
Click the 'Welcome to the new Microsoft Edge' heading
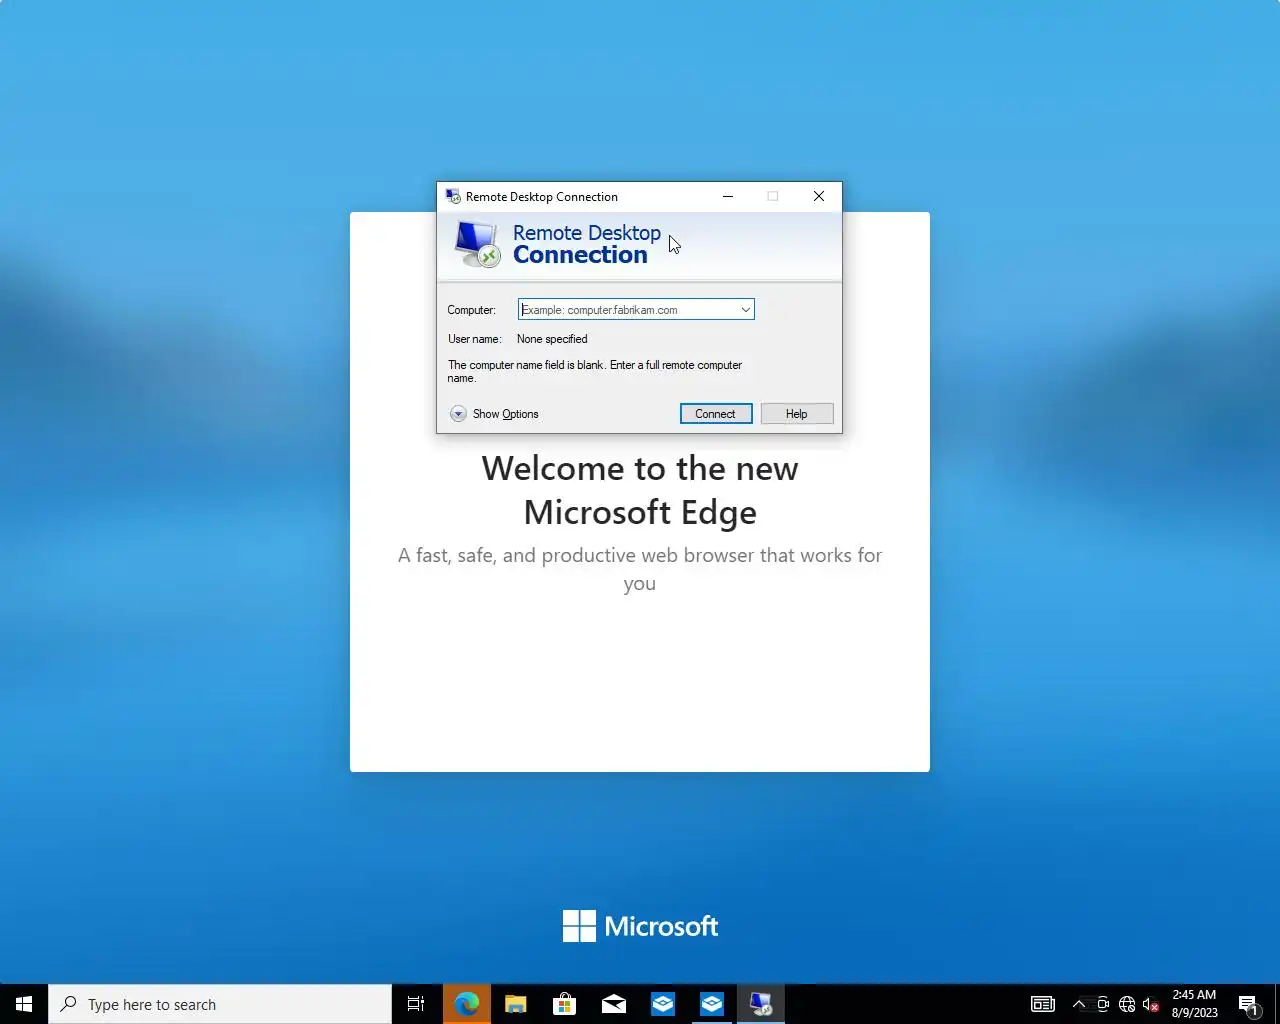point(640,490)
